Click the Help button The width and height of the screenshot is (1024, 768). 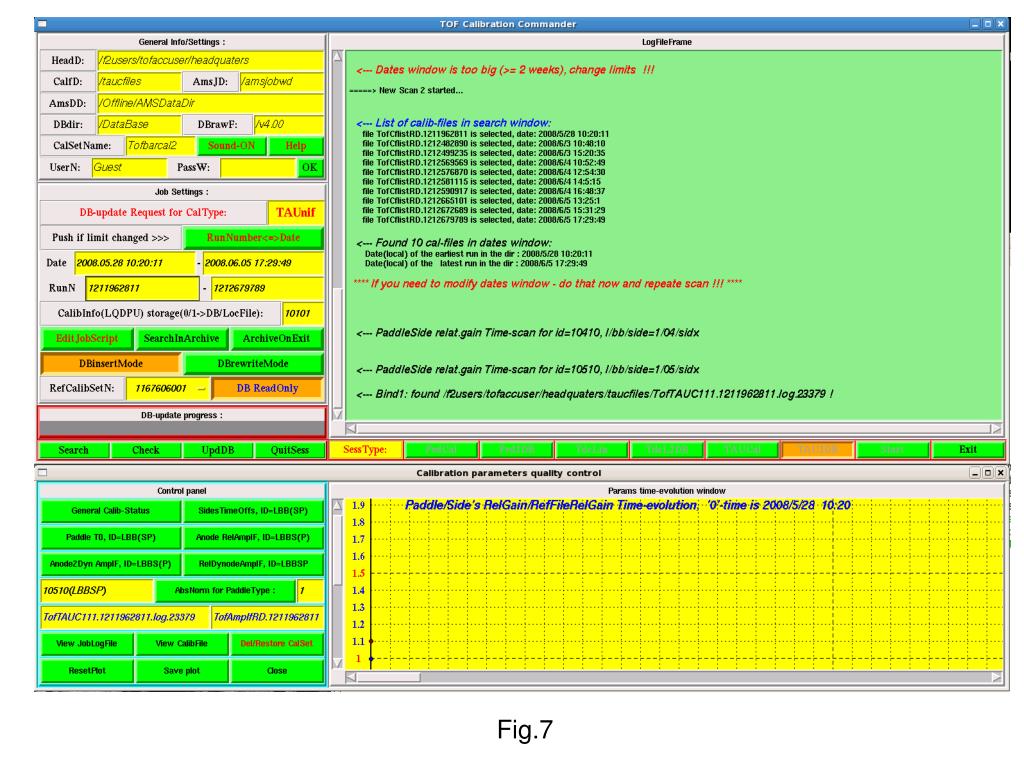pyautogui.click(x=296, y=146)
